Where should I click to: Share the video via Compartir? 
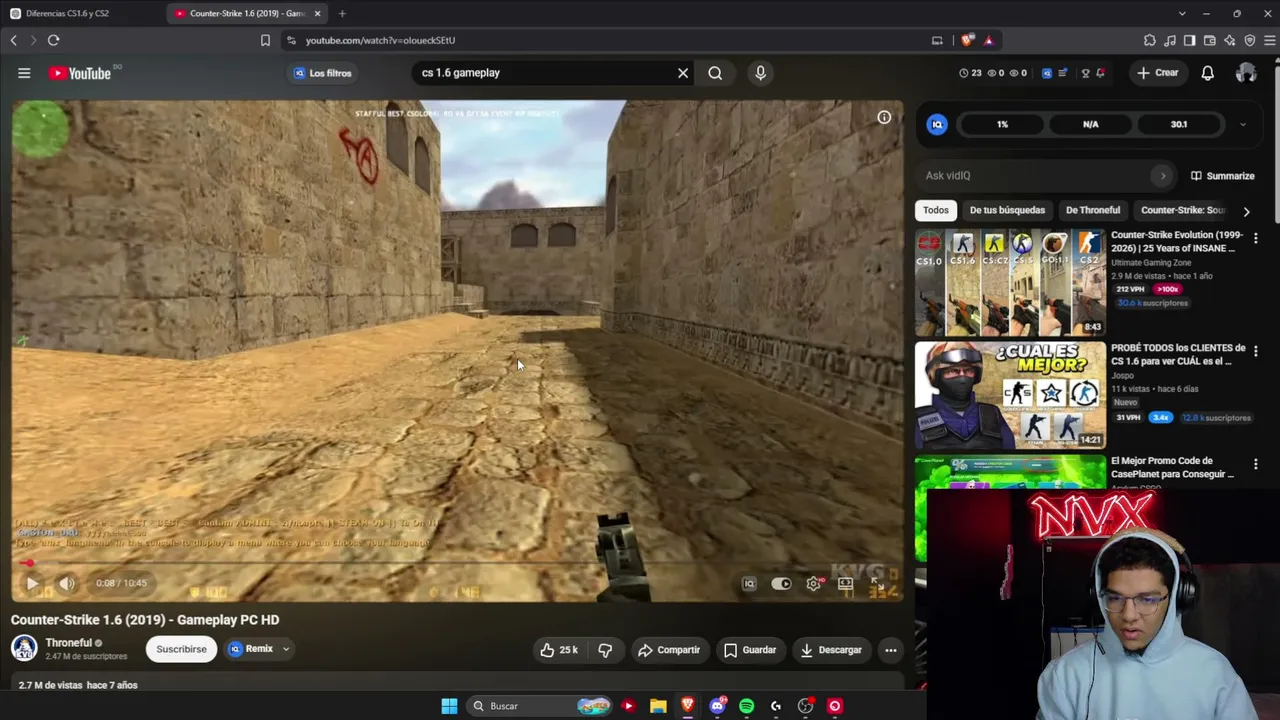tap(669, 650)
